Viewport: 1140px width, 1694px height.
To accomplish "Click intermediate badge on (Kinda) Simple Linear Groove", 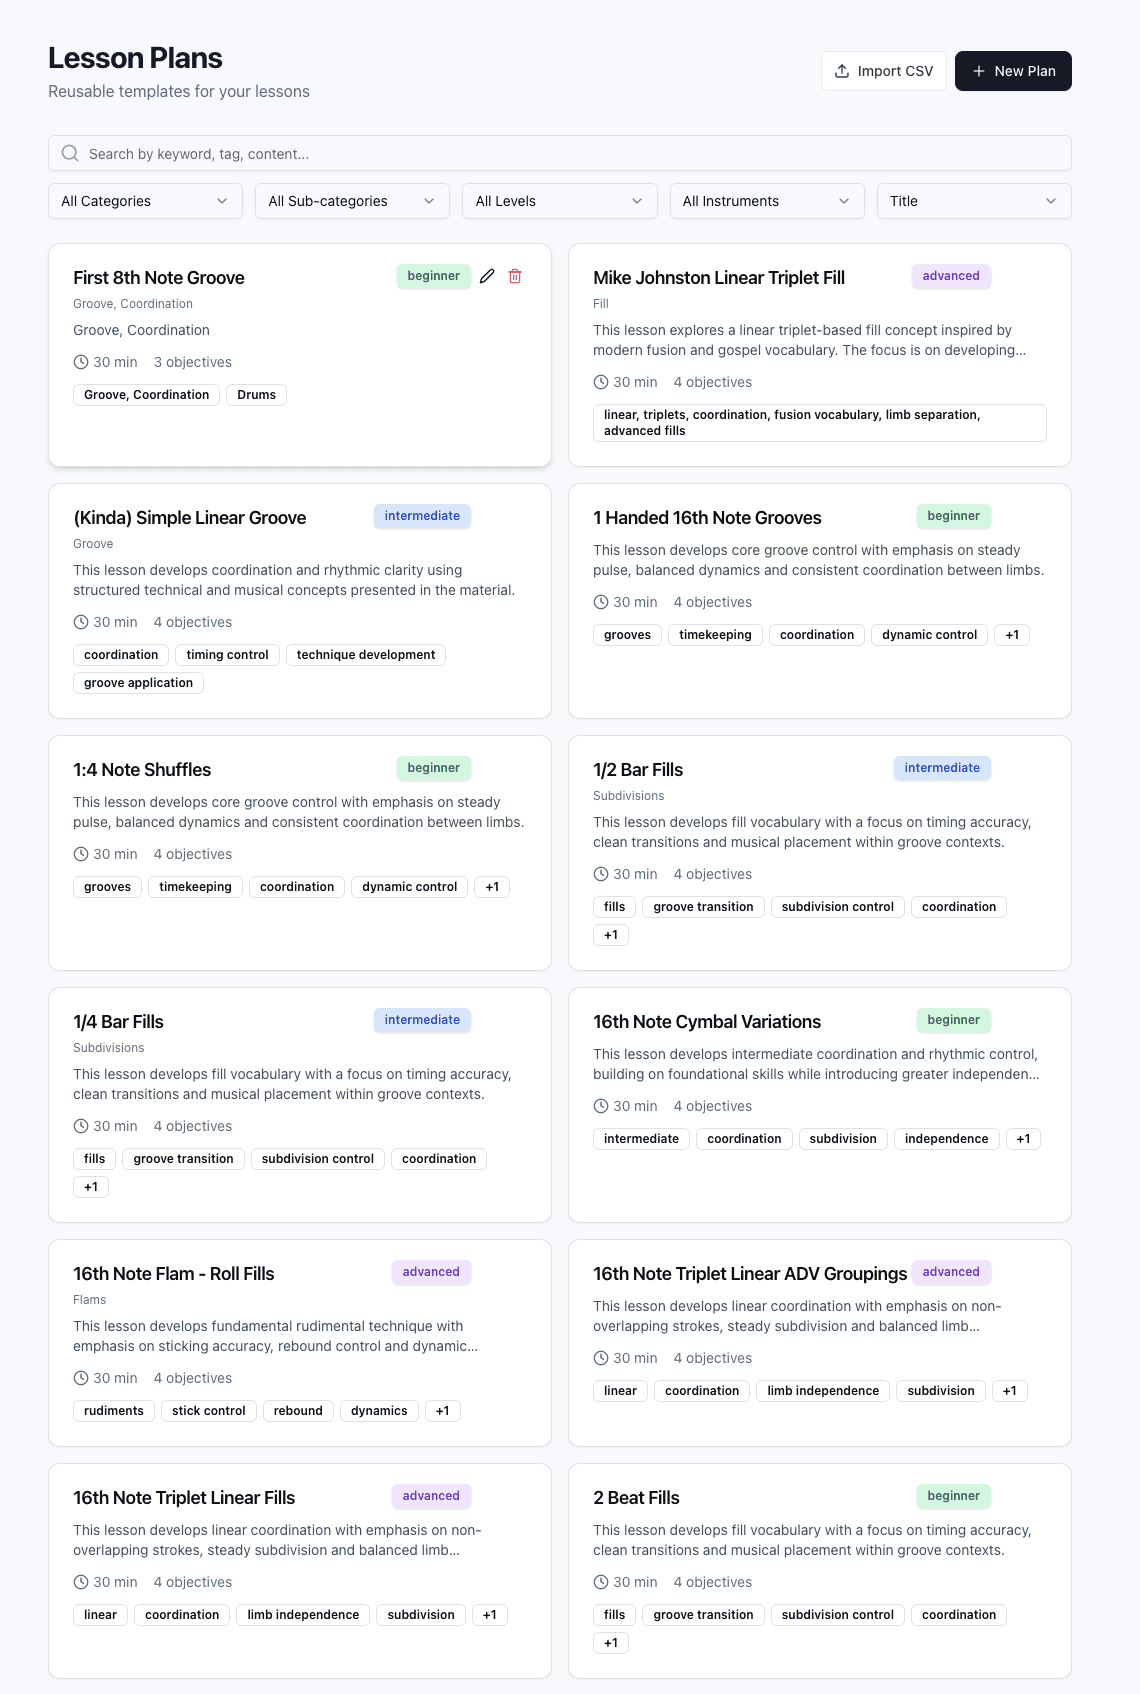I will click(x=422, y=516).
